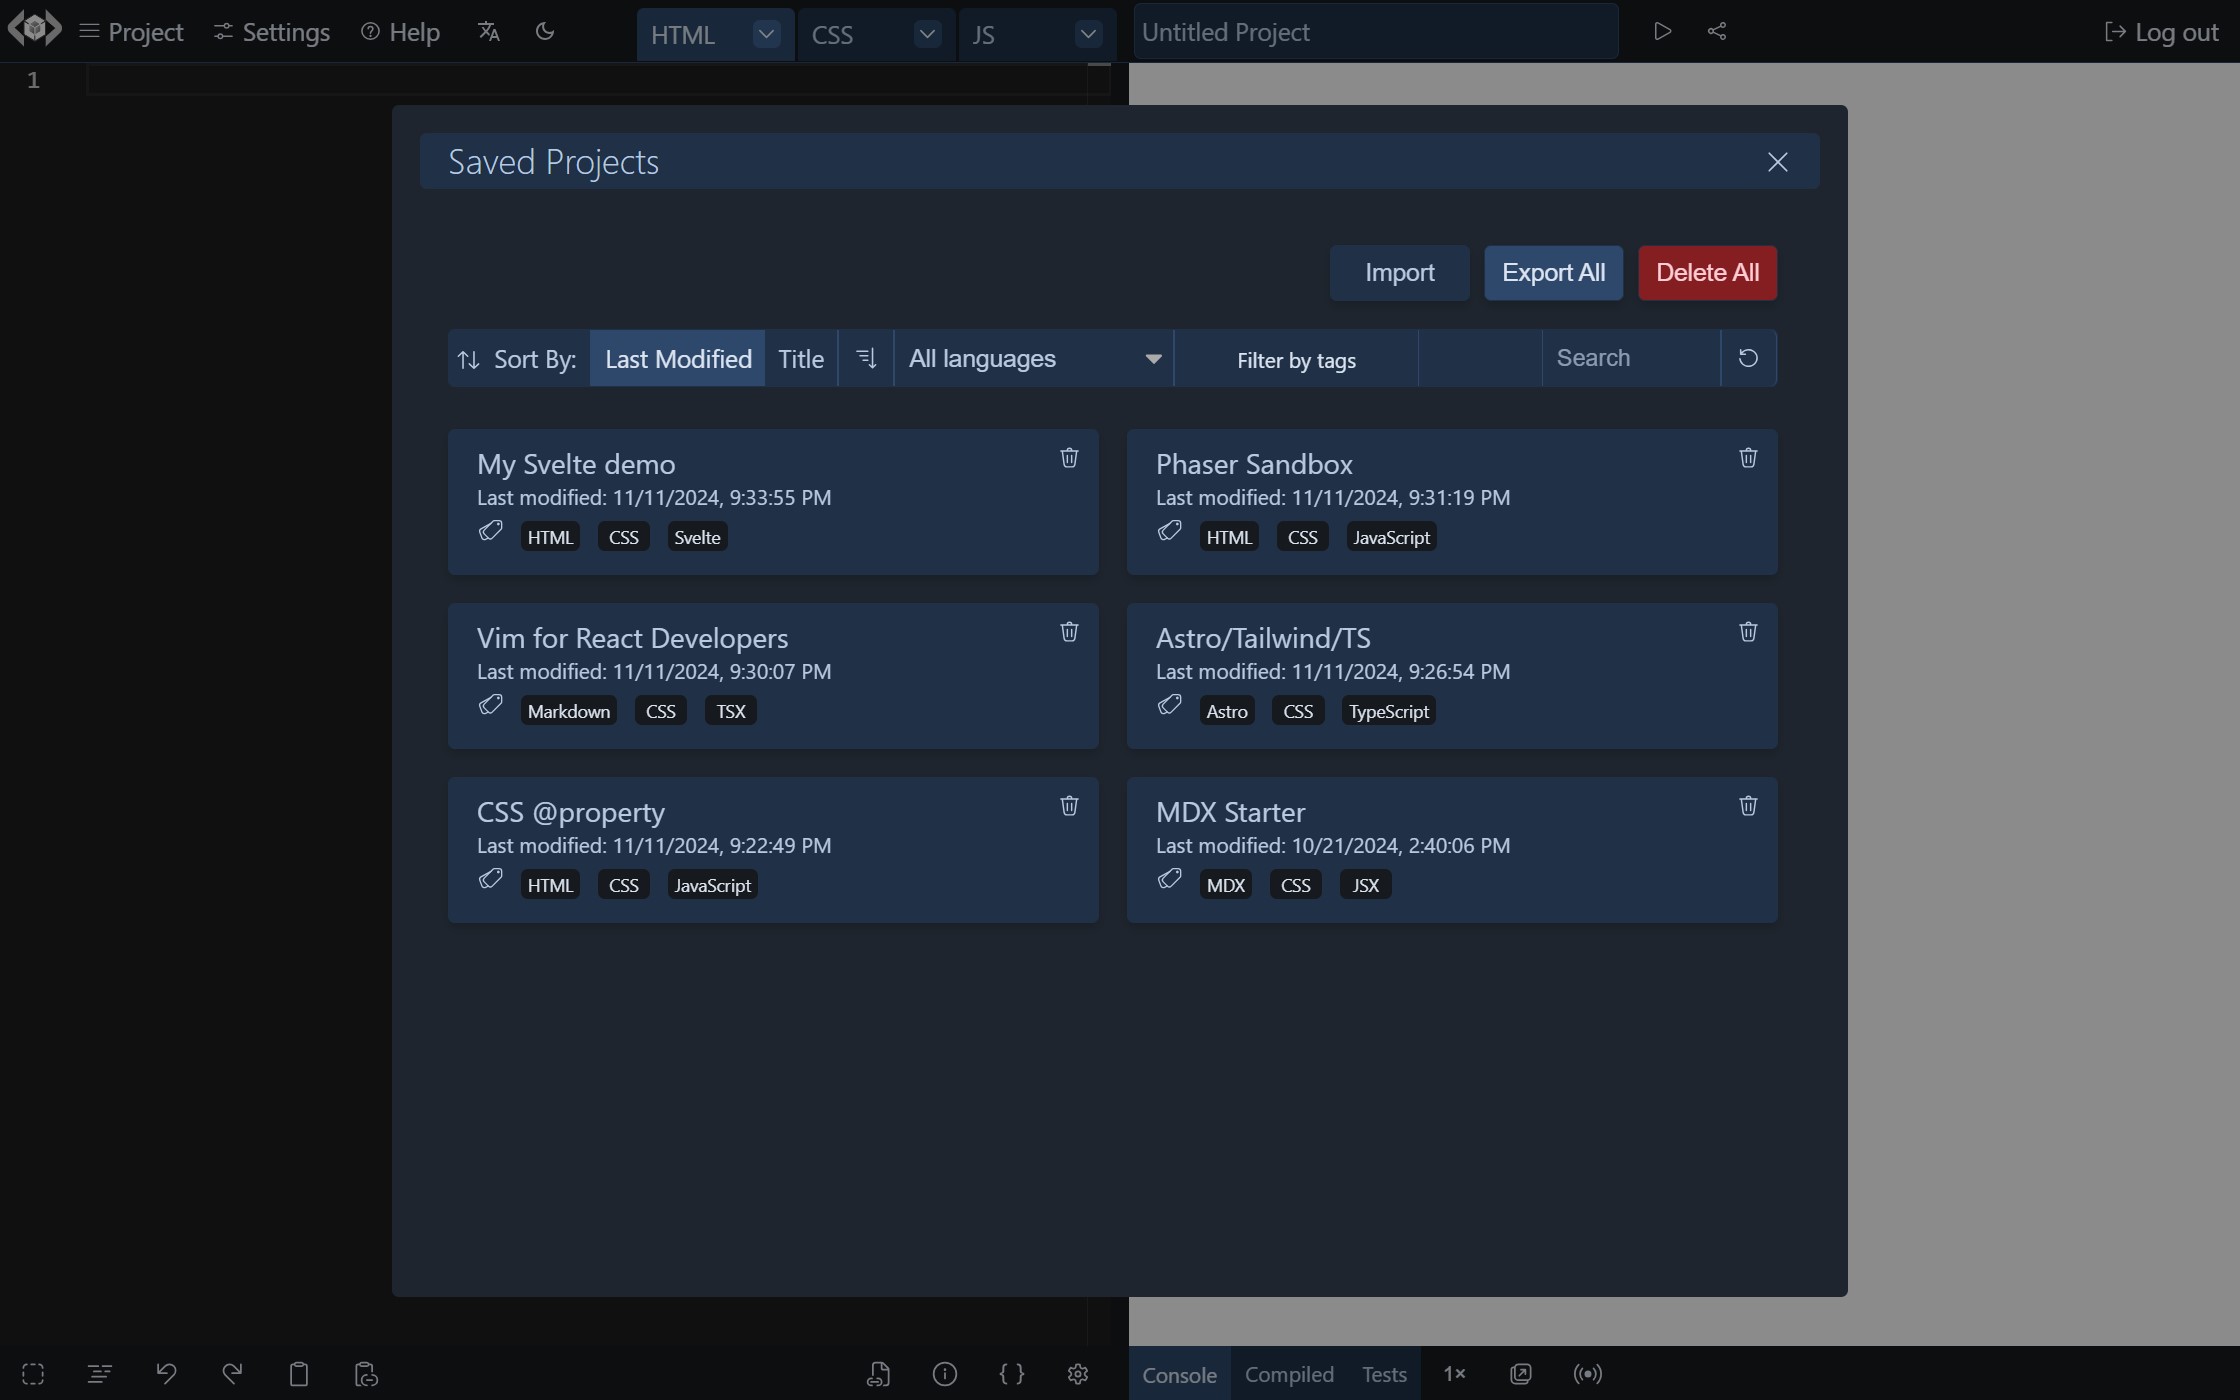Click the Export All button

click(x=1552, y=273)
